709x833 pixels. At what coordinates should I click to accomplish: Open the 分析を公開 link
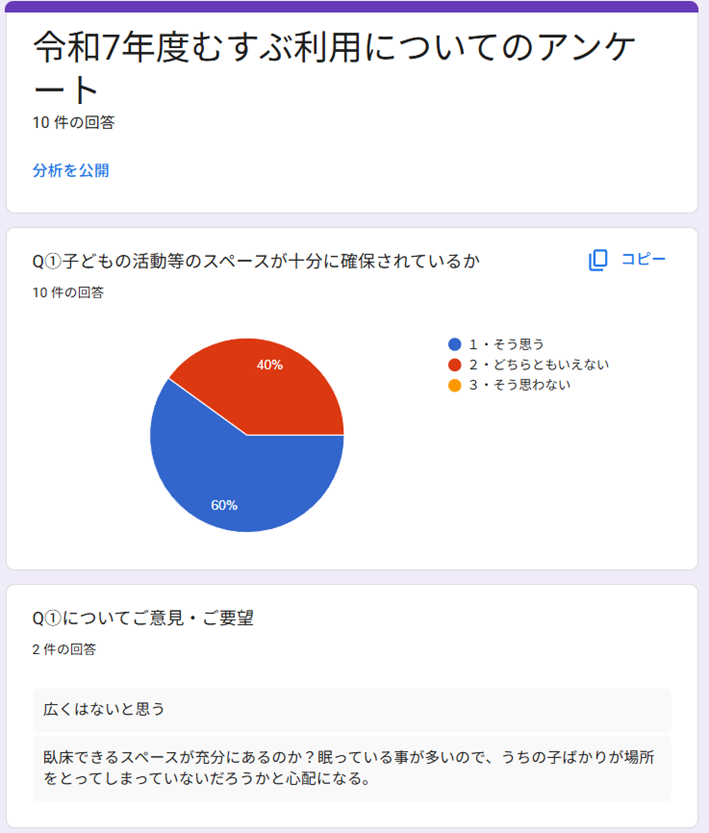tap(71, 170)
